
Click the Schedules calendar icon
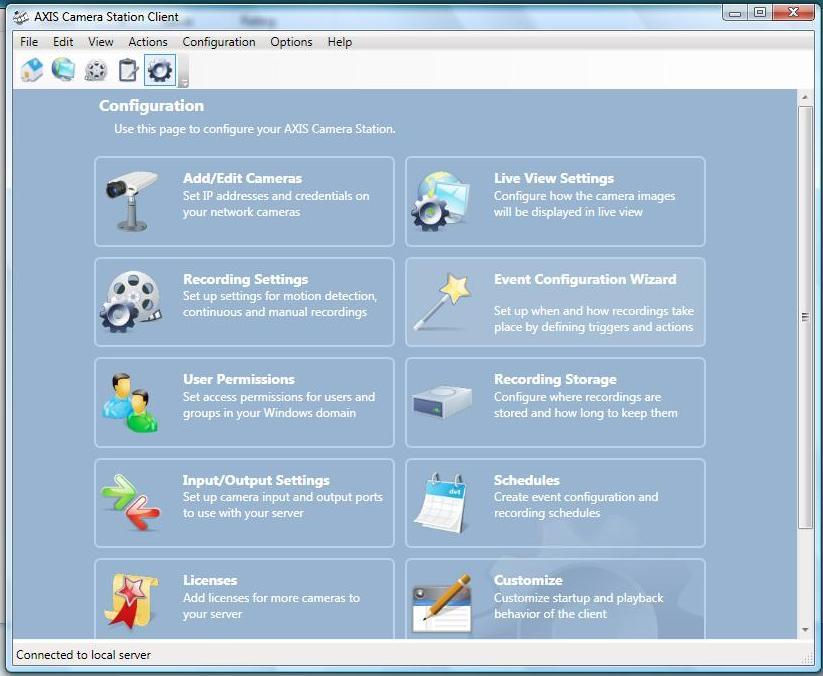(441, 502)
